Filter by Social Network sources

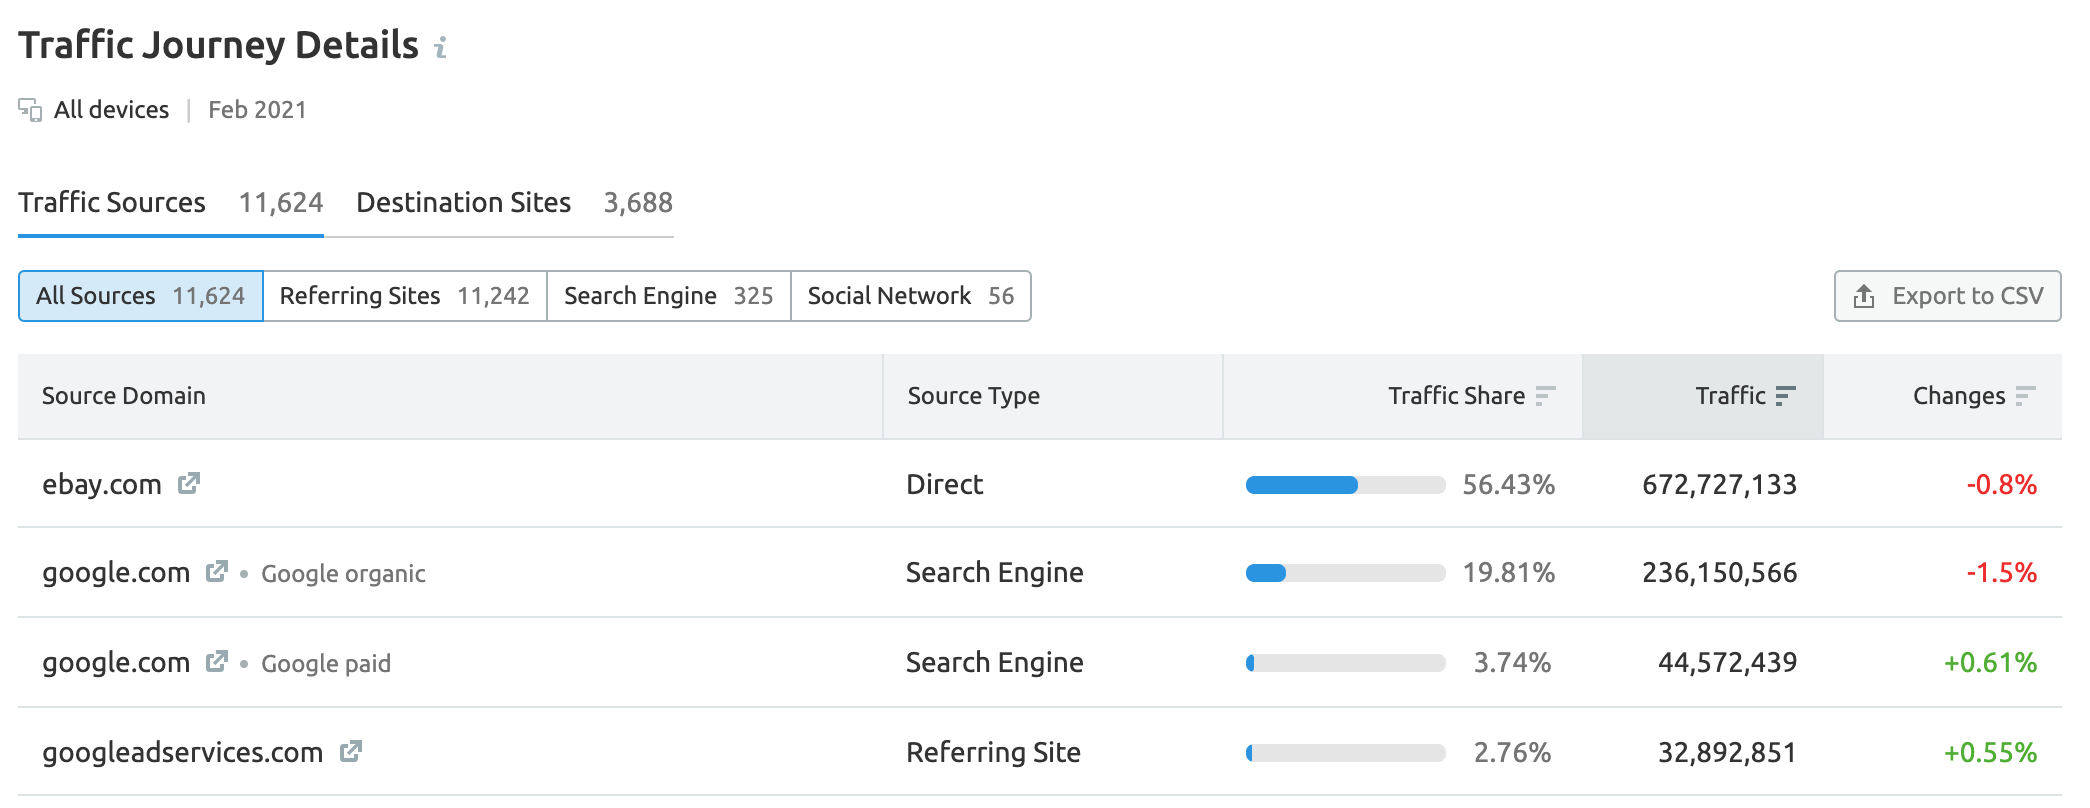(910, 296)
